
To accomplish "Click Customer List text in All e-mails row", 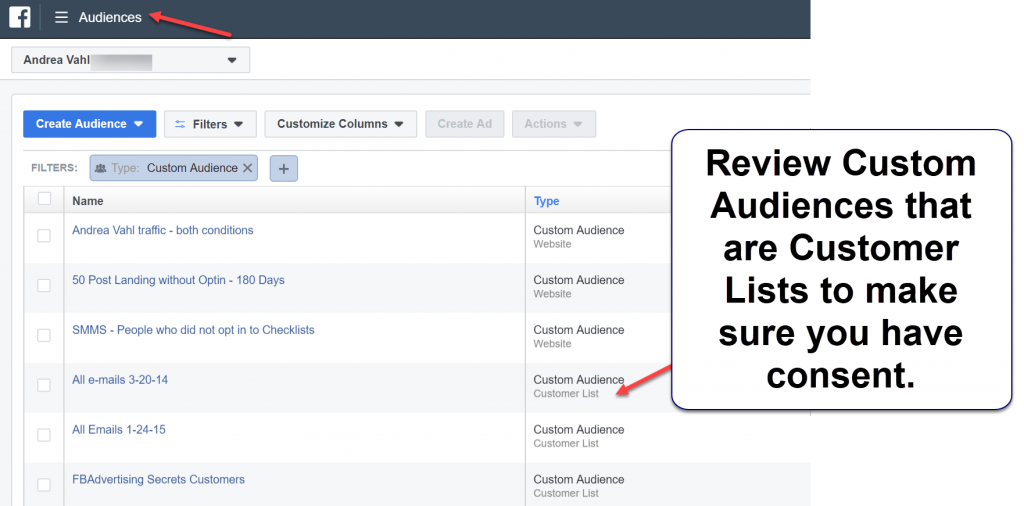I will (566, 394).
